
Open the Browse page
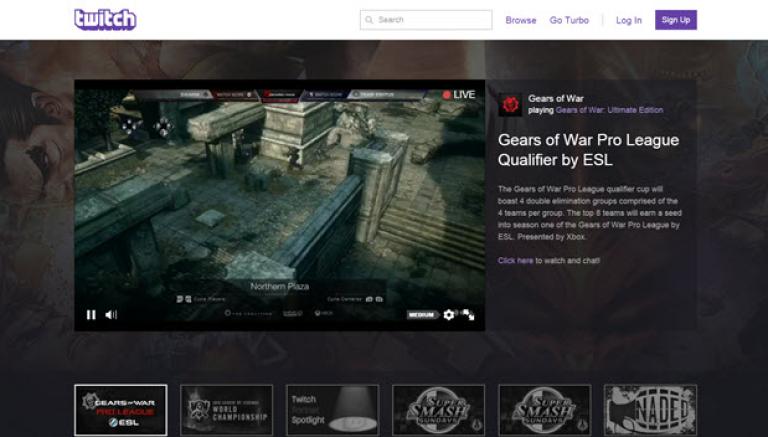[521, 20]
